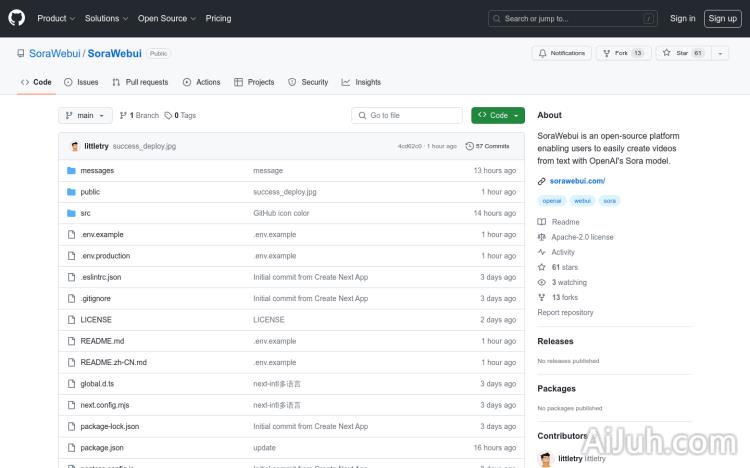Image resolution: width=750 pixels, height=468 pixels.
Task: Click the Sign up button
Action: tap(721, 18)
